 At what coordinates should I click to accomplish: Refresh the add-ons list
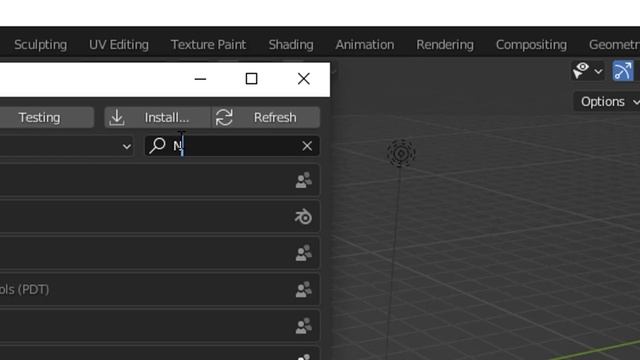[266, 118]
